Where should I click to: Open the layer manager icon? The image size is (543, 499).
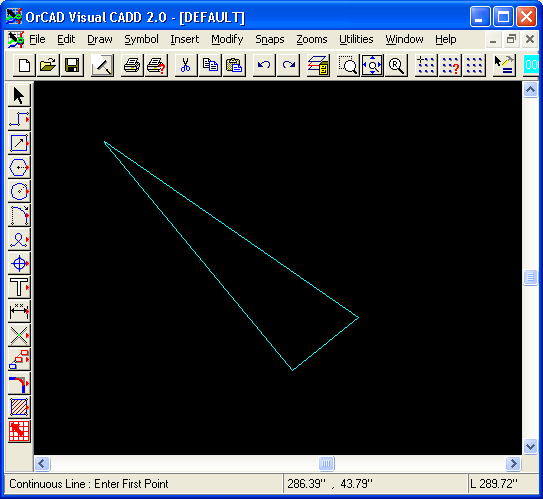318,65
